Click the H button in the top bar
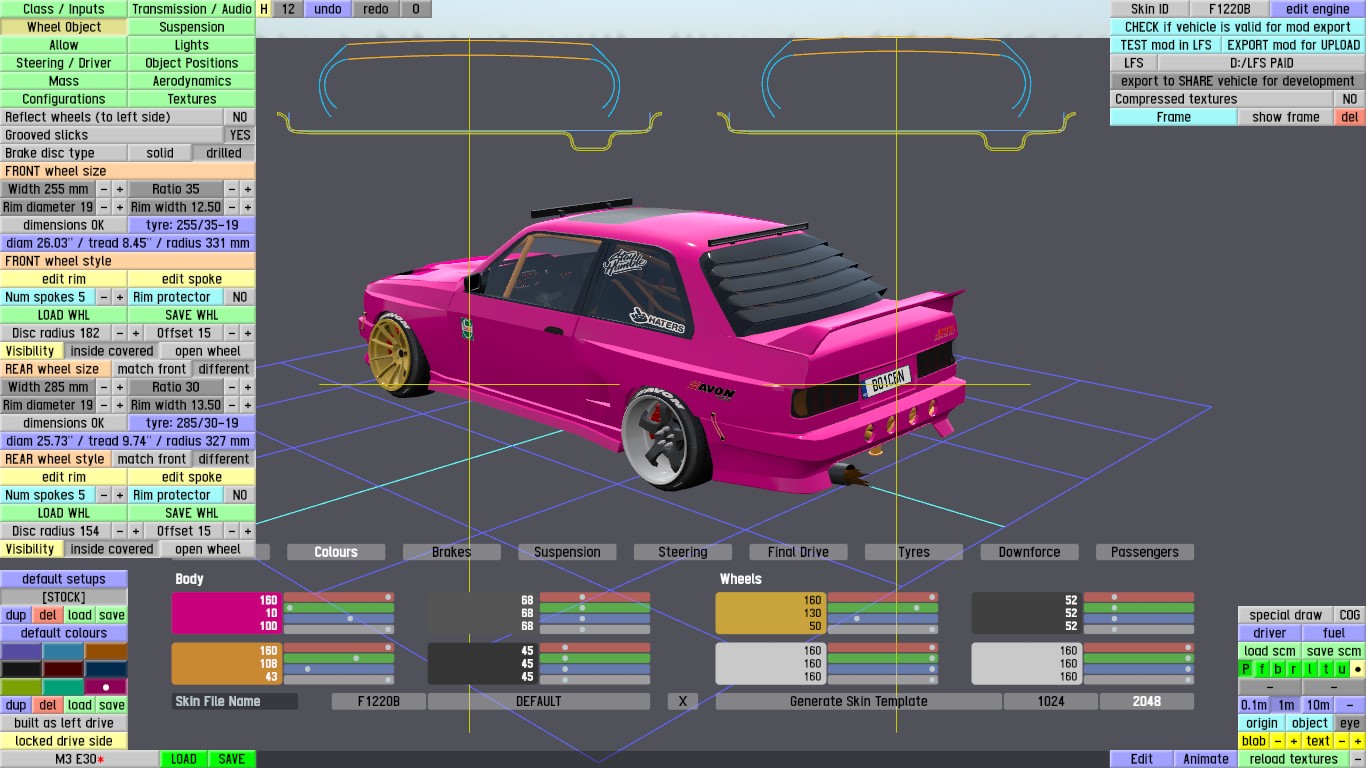Viewport: 1366px width, 768px height. point(264,9)
